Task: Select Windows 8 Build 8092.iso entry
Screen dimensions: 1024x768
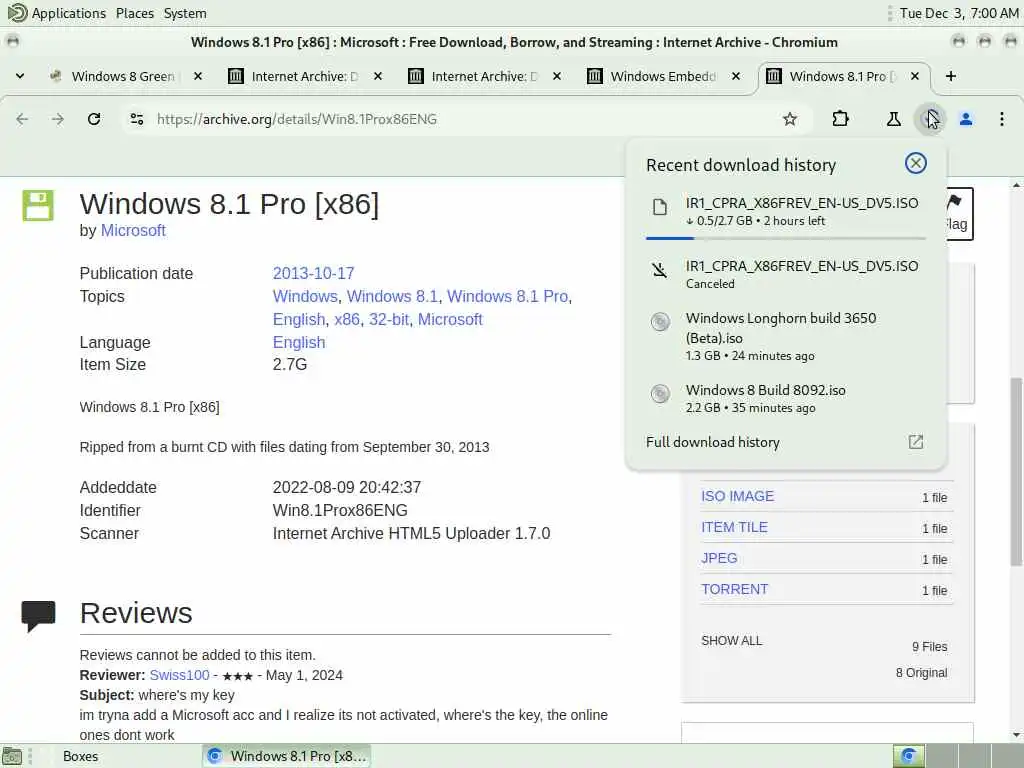Action: coord(786,398)
